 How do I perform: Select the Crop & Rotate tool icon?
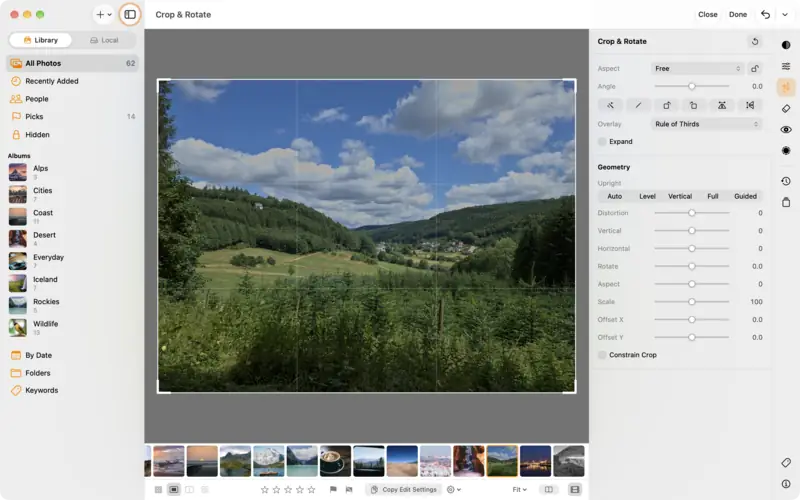point(786,87)
